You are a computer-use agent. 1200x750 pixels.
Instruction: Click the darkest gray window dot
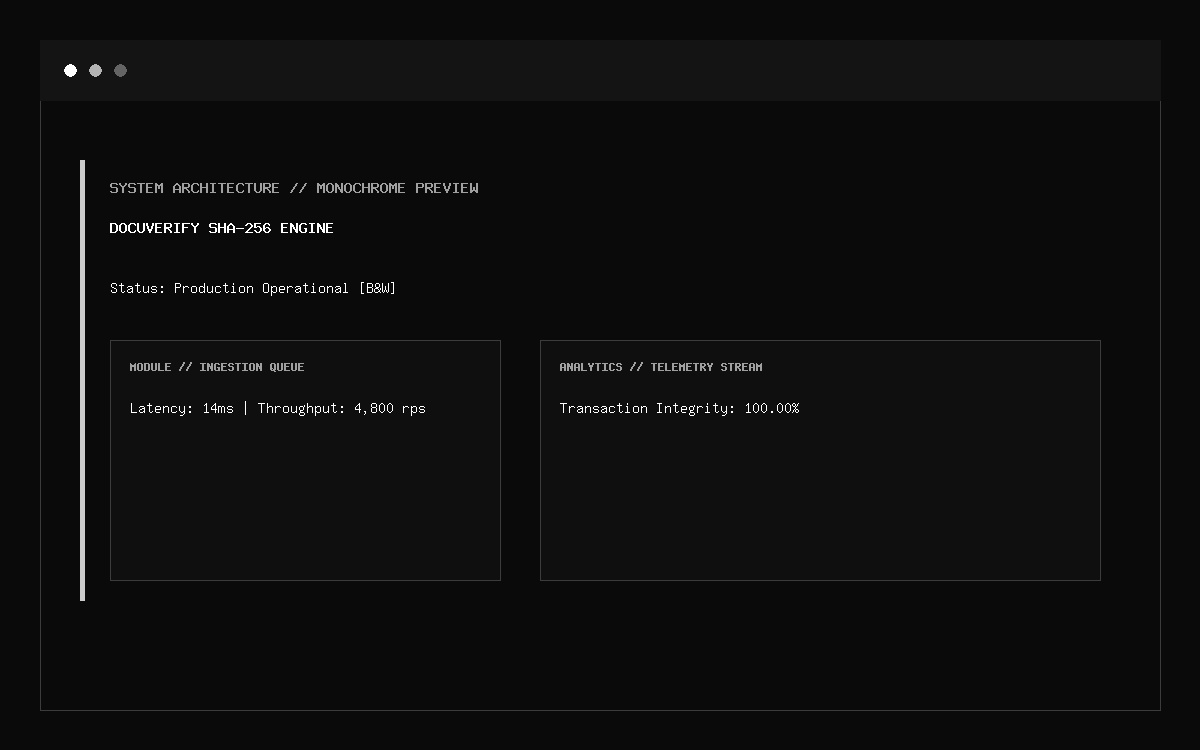(120, 70)
